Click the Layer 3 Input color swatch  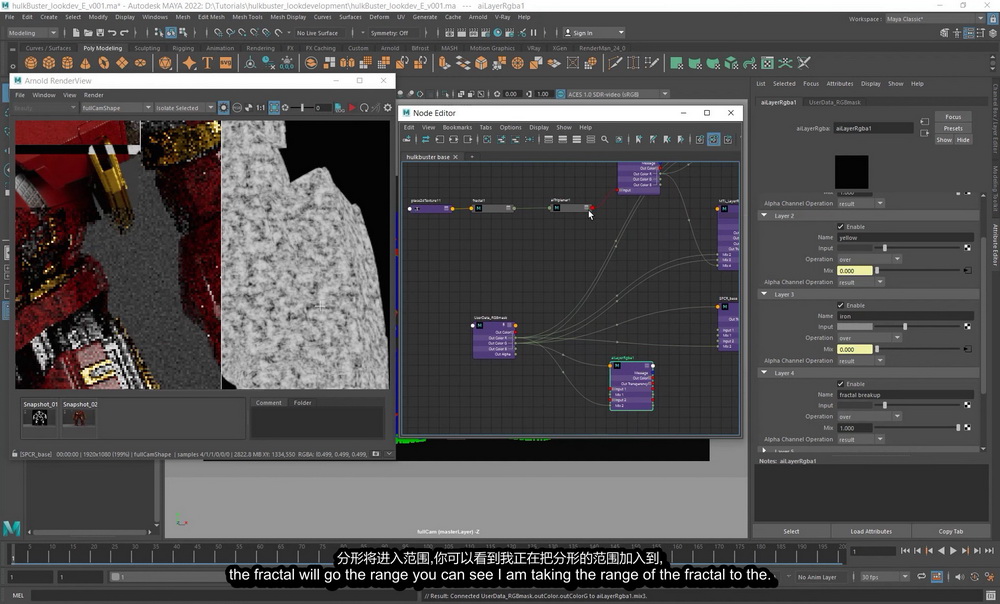pyautogui.click(x=855, y=327)
